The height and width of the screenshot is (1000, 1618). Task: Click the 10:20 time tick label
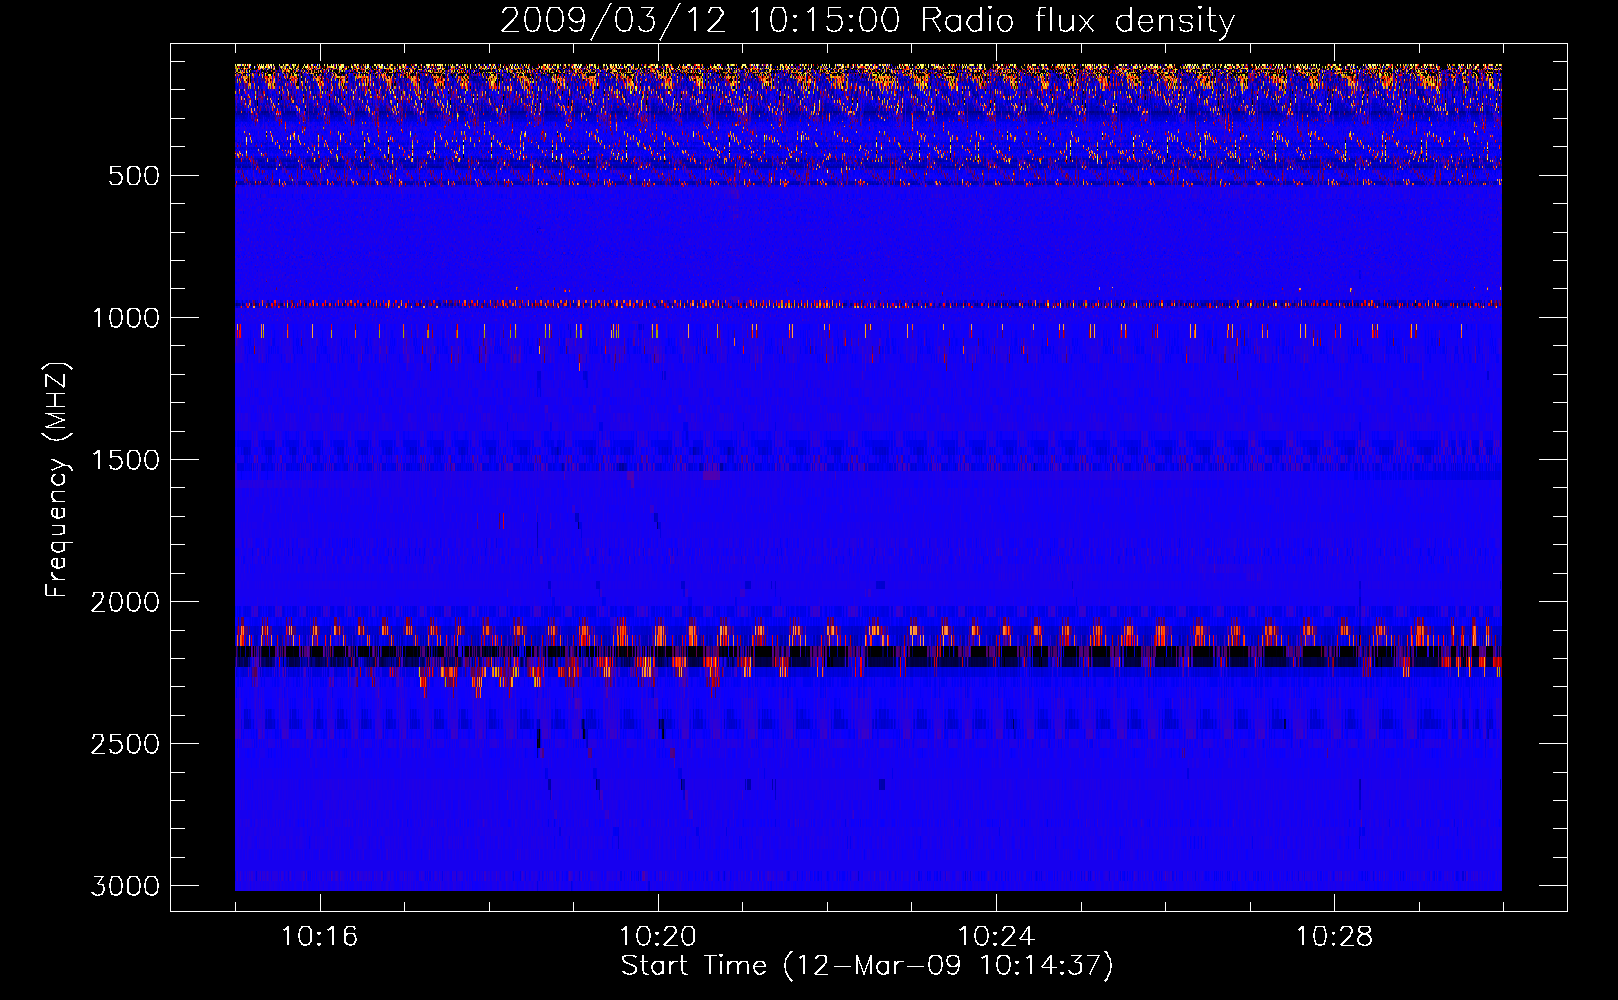pos(657,937)
